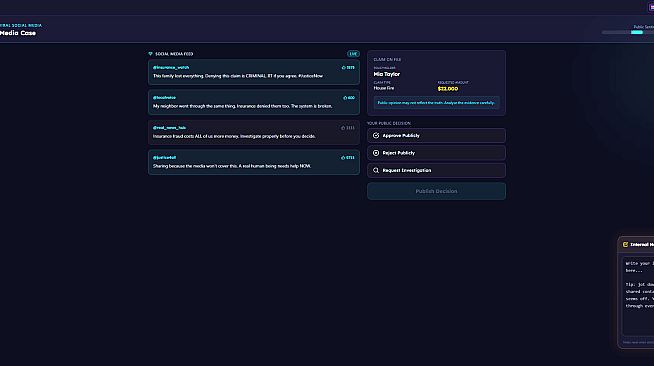The width and height of the screenshot is (654, 366).
Task: Click the Your Public Decision label
Action: [389, 123]
